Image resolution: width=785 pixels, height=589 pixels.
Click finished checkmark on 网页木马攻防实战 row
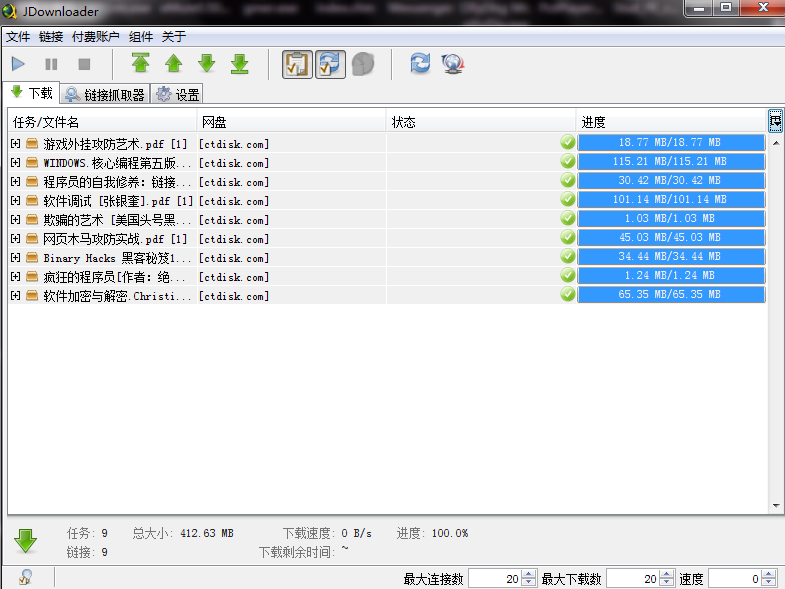point(568,237)
